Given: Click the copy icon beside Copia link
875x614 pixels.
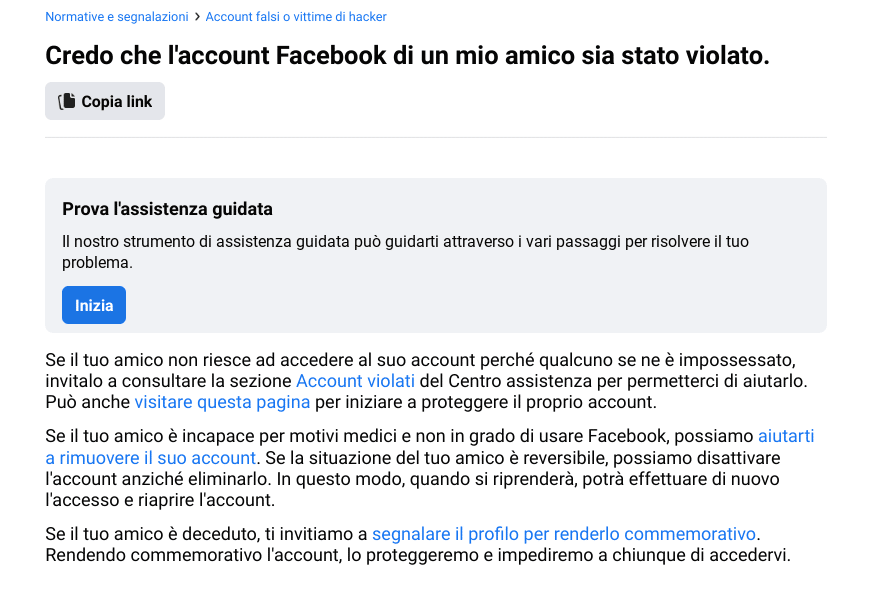Looking at the screenshot, I should tap(67, 101).
